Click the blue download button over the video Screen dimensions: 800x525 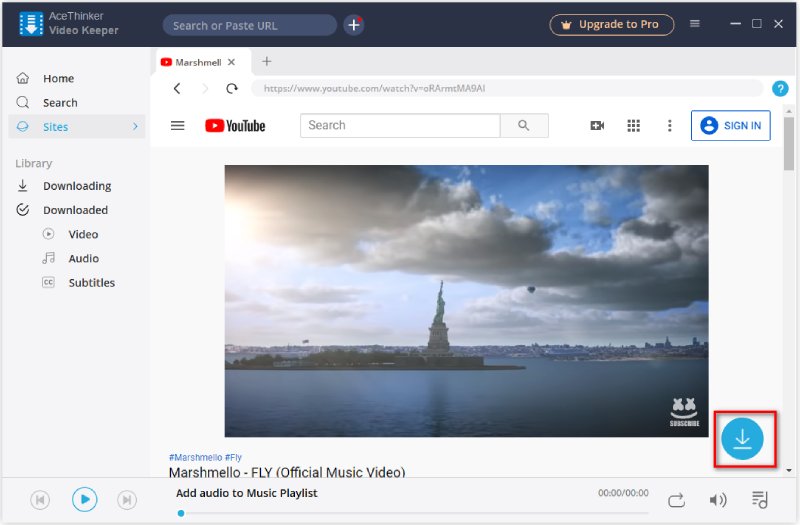point(742,439)
